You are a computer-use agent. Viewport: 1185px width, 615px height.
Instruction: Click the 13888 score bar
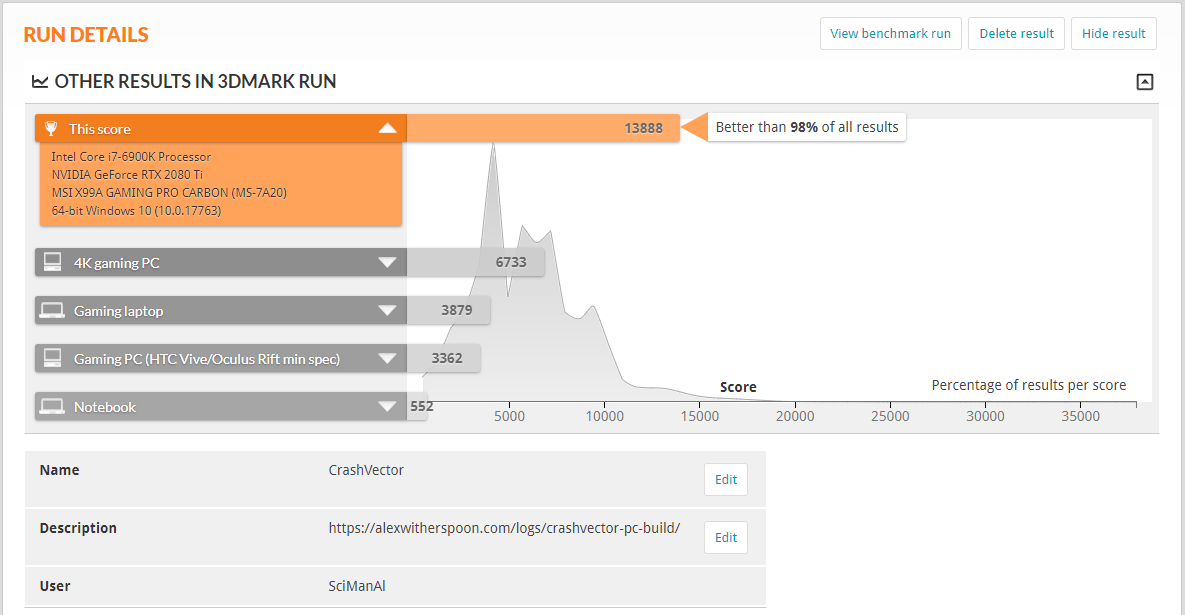tap(543, 128)
